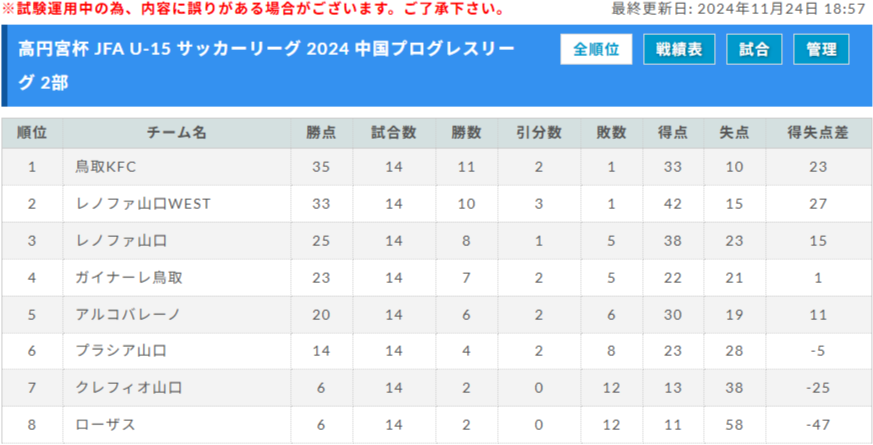Click the 失点 column header

click(734, 133)
